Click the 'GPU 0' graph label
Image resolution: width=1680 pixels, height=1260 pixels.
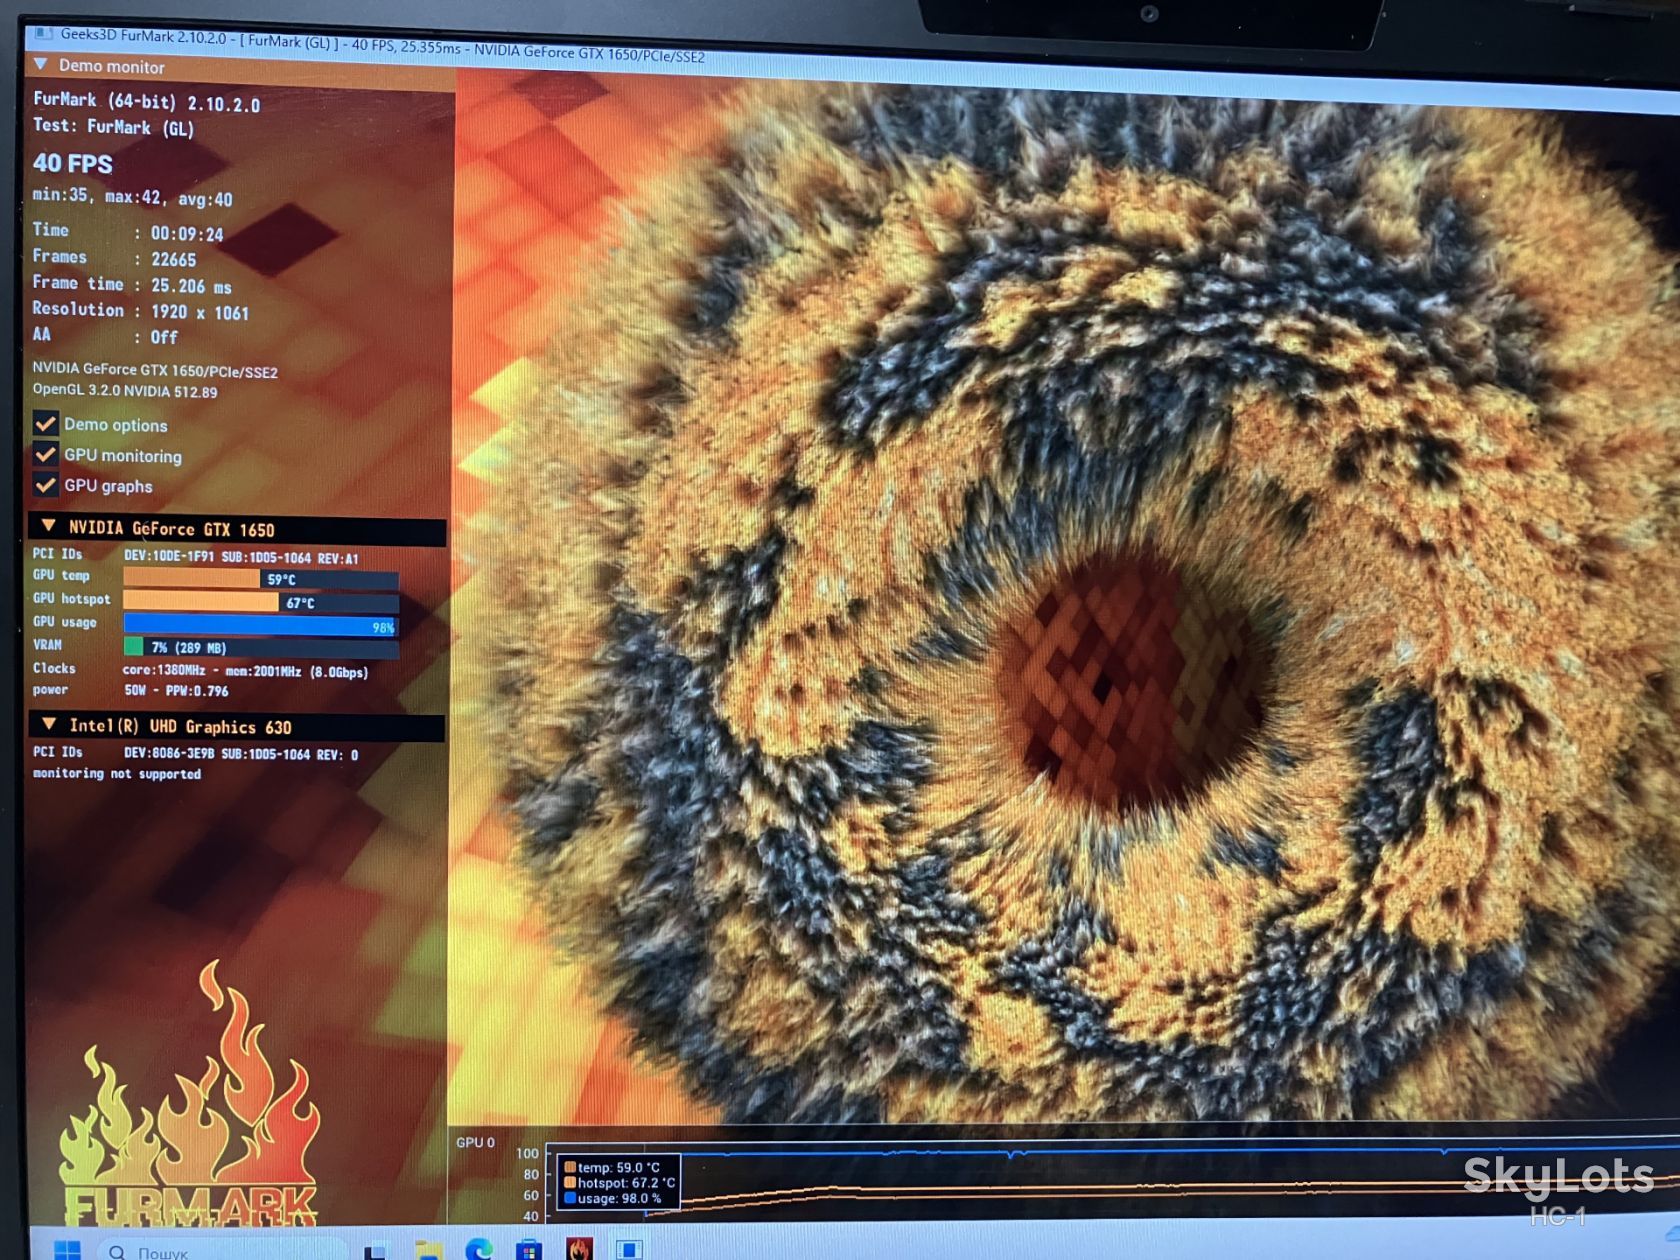click(475, 1142)
